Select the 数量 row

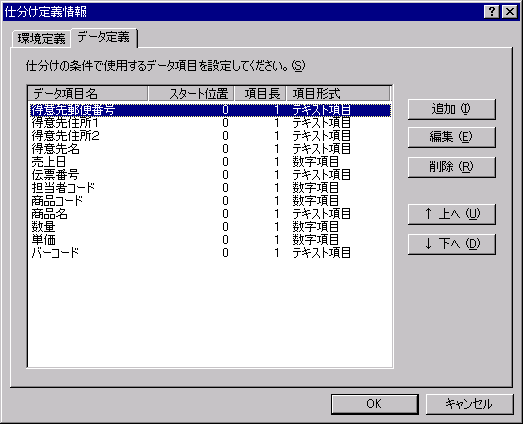coord(210,227)
